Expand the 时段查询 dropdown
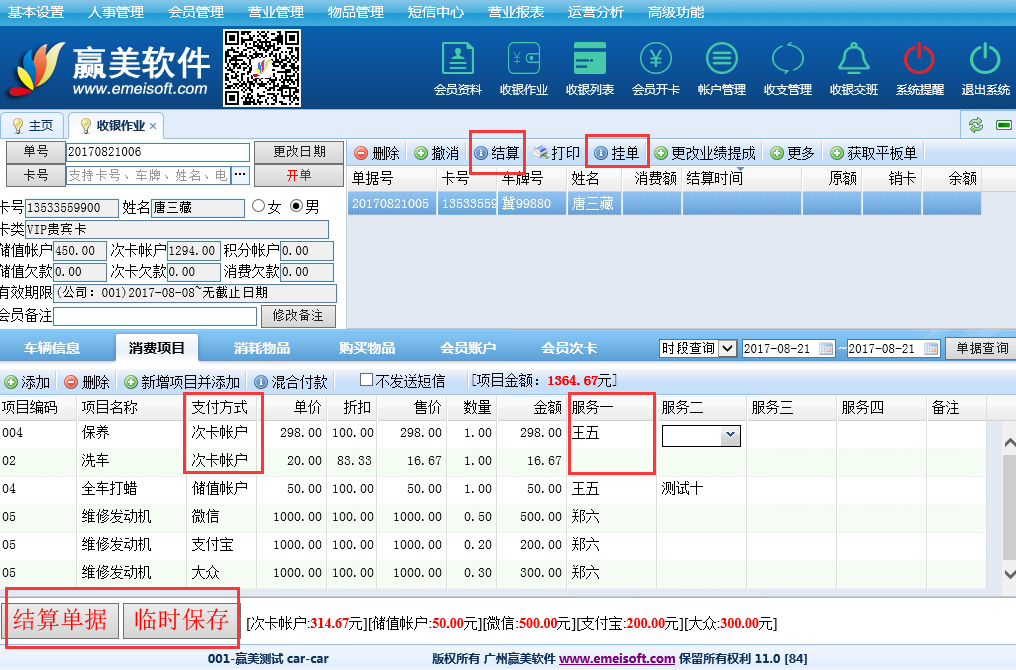Viewport: 1016px width, 670px height. tap(727, 349)
